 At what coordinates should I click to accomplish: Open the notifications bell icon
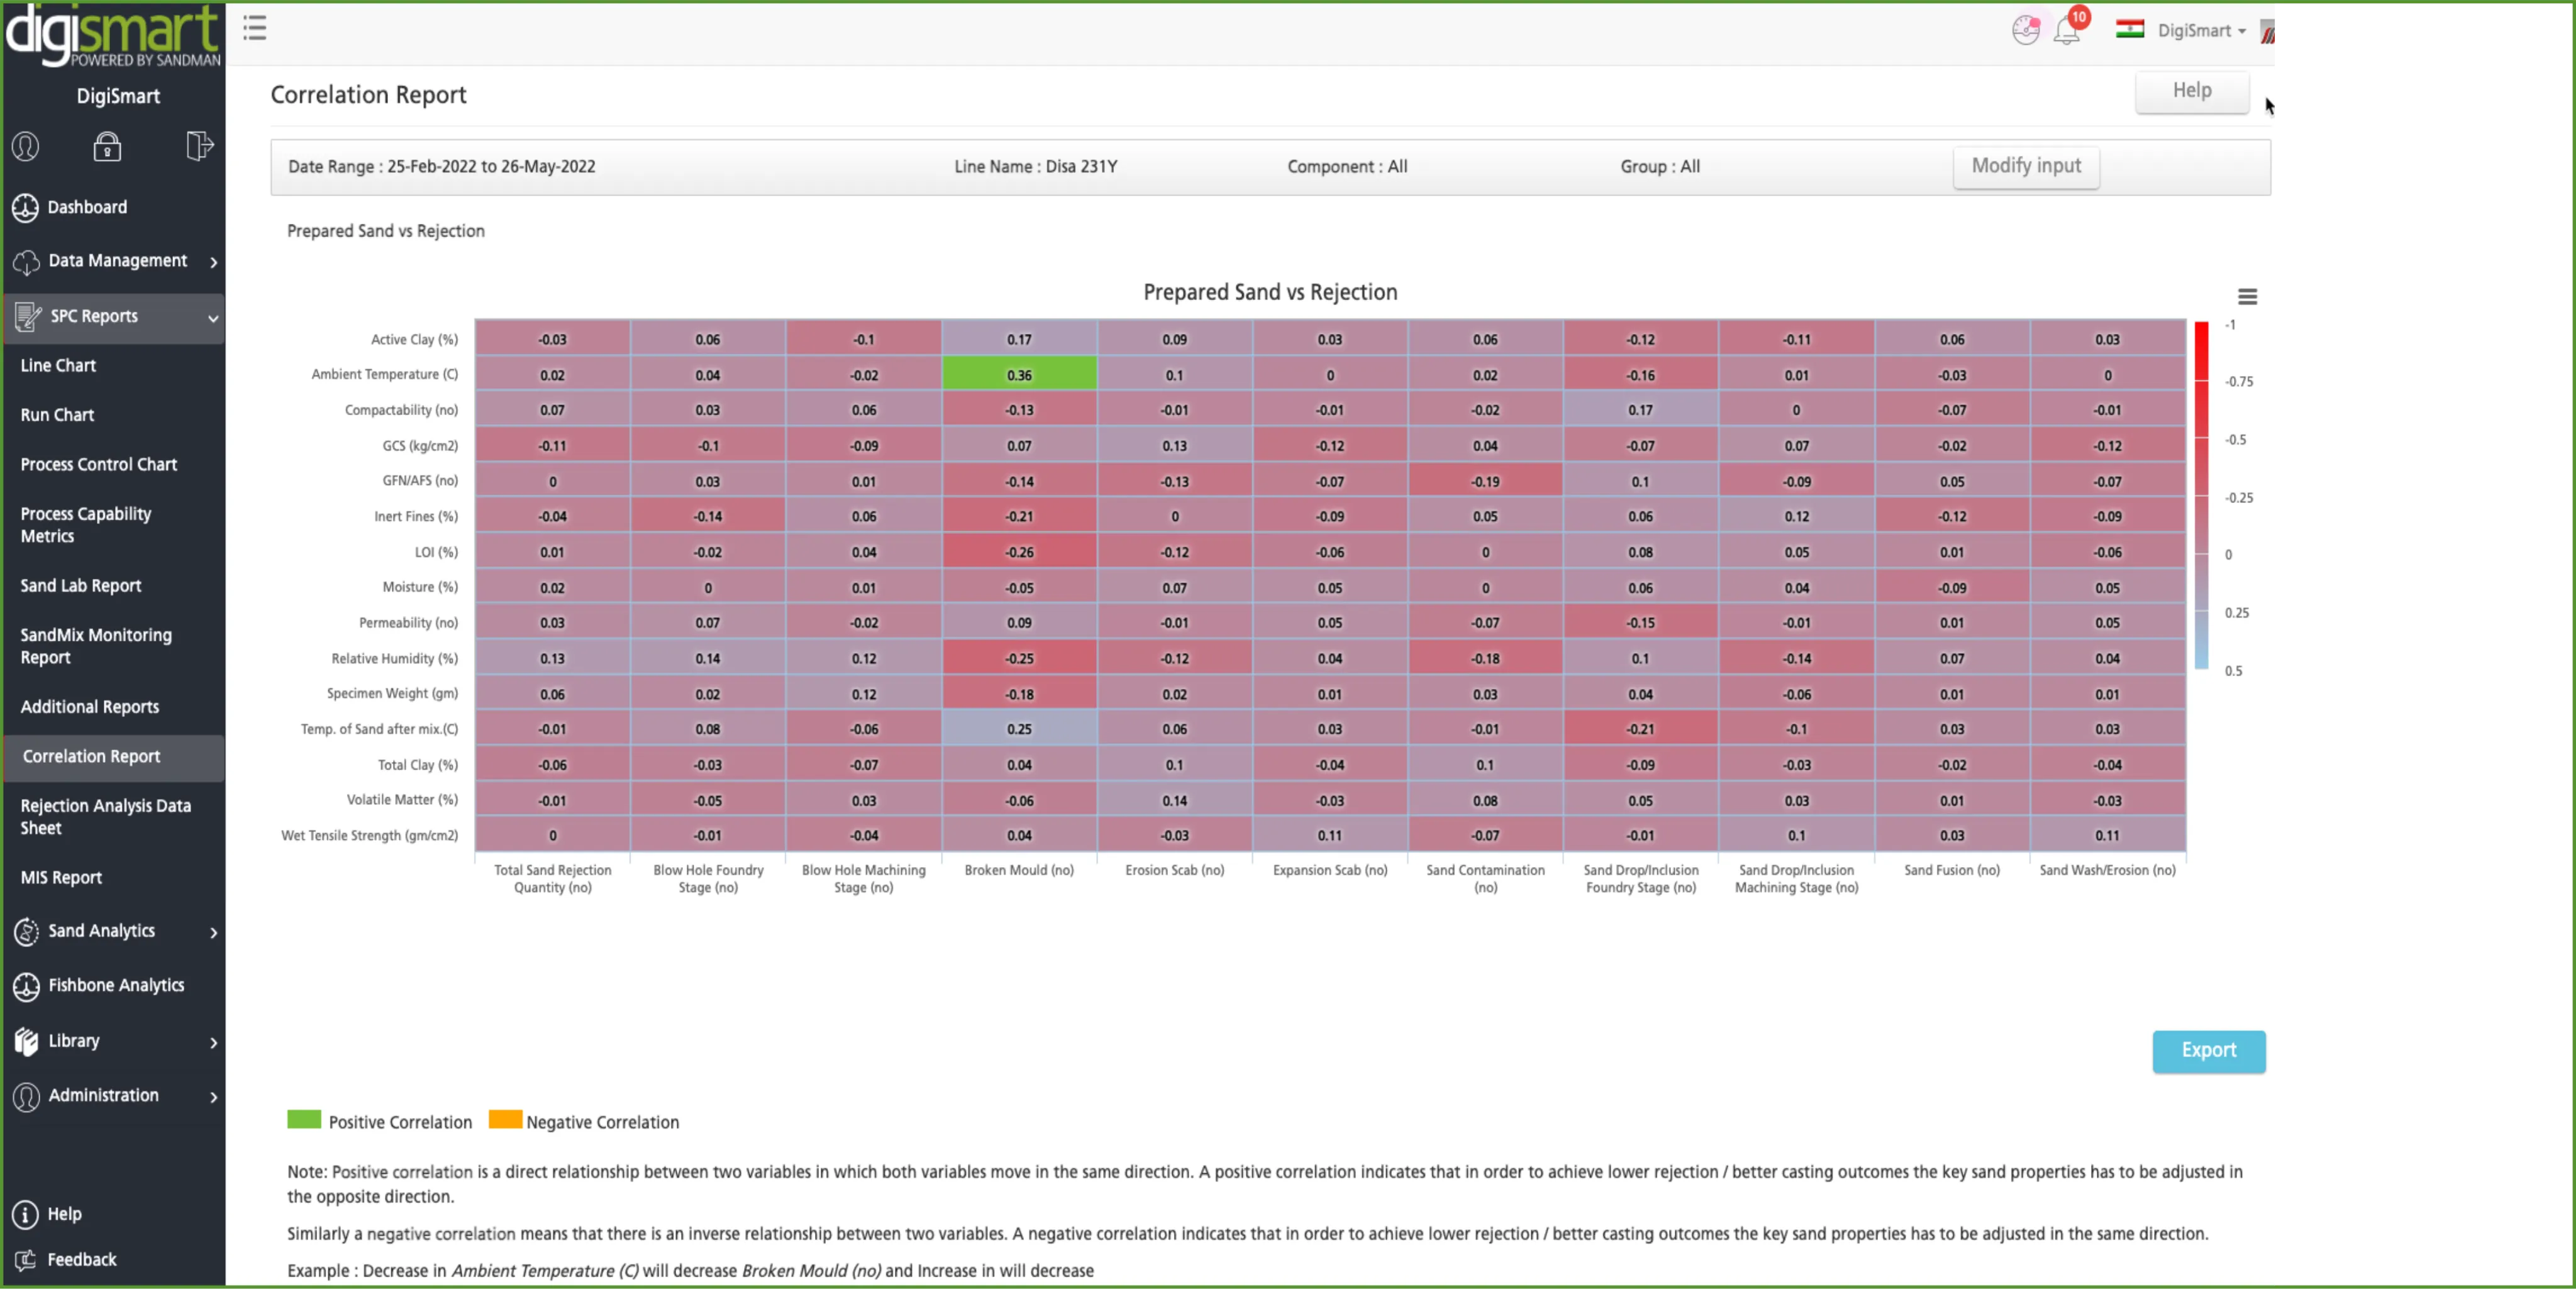pos(2066,31)
